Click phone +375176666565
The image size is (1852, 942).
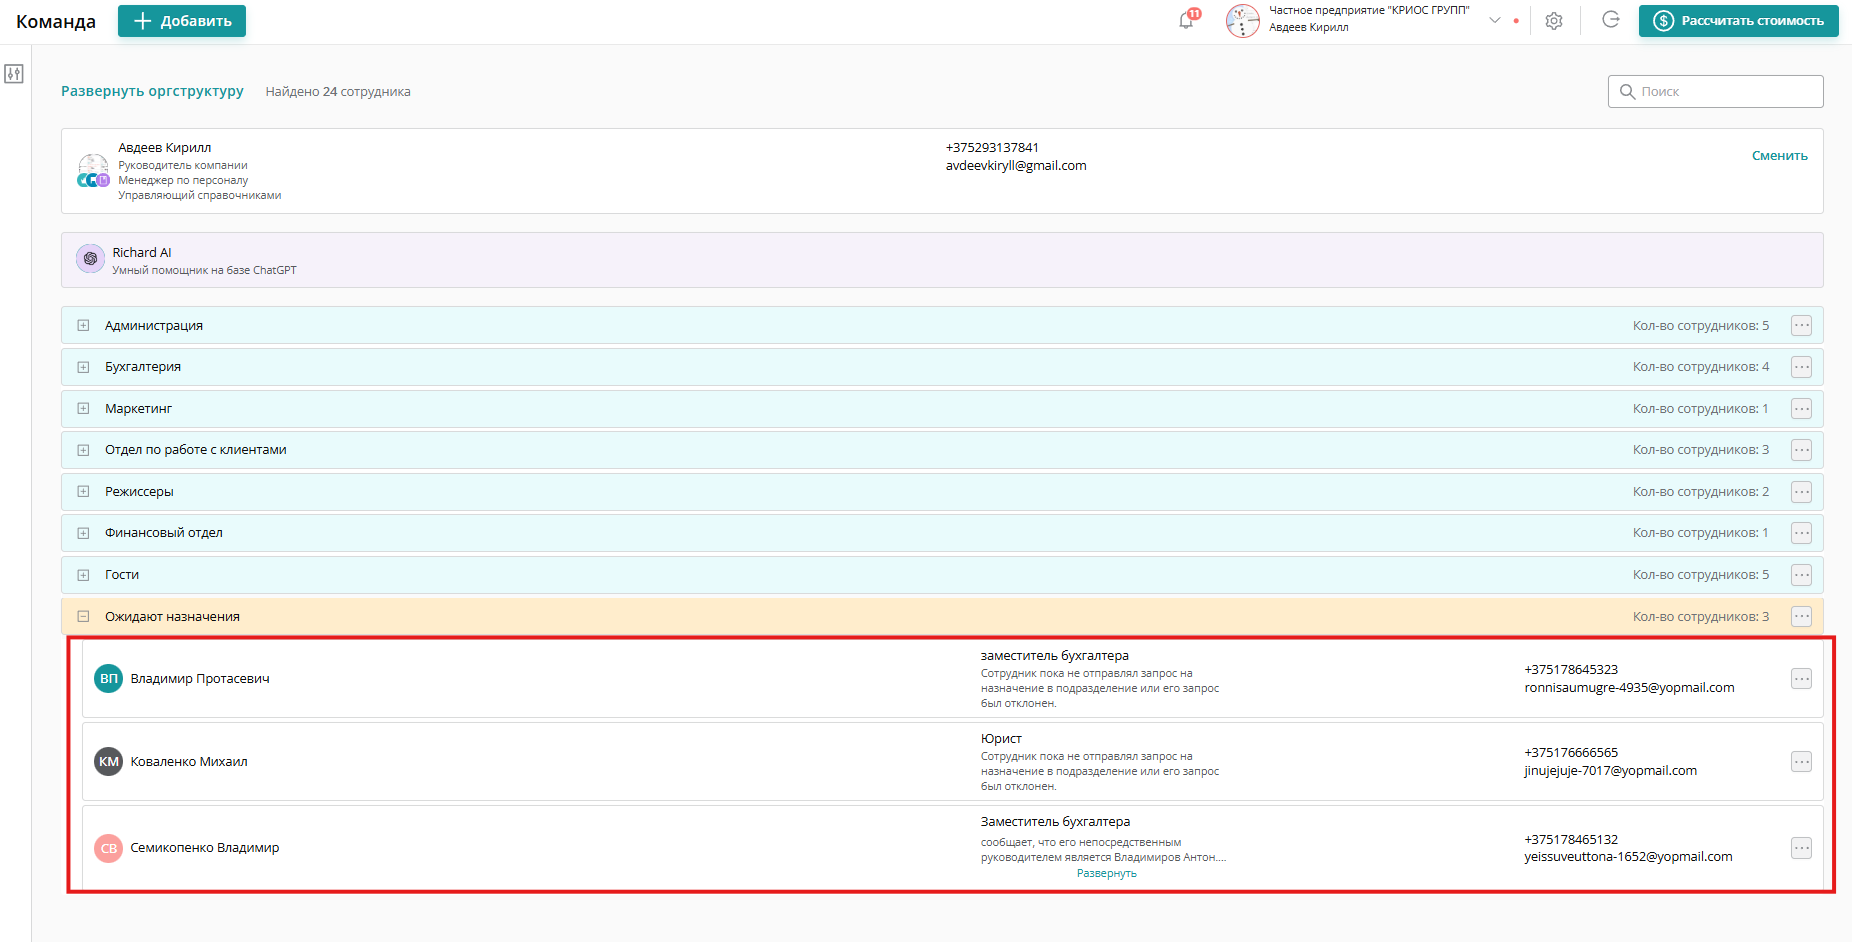click(1571, 753)
